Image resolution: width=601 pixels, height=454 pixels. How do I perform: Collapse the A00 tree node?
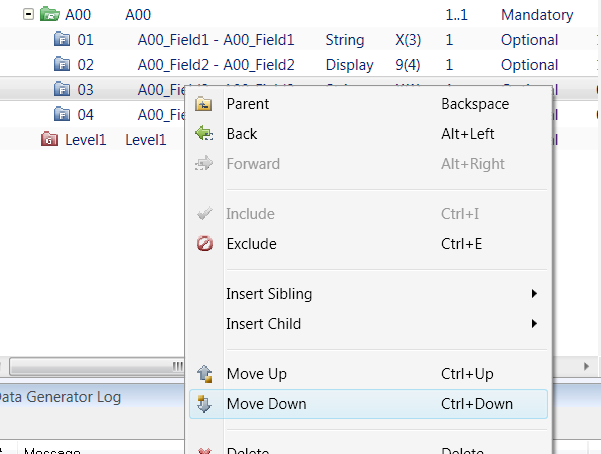point(30,15)
